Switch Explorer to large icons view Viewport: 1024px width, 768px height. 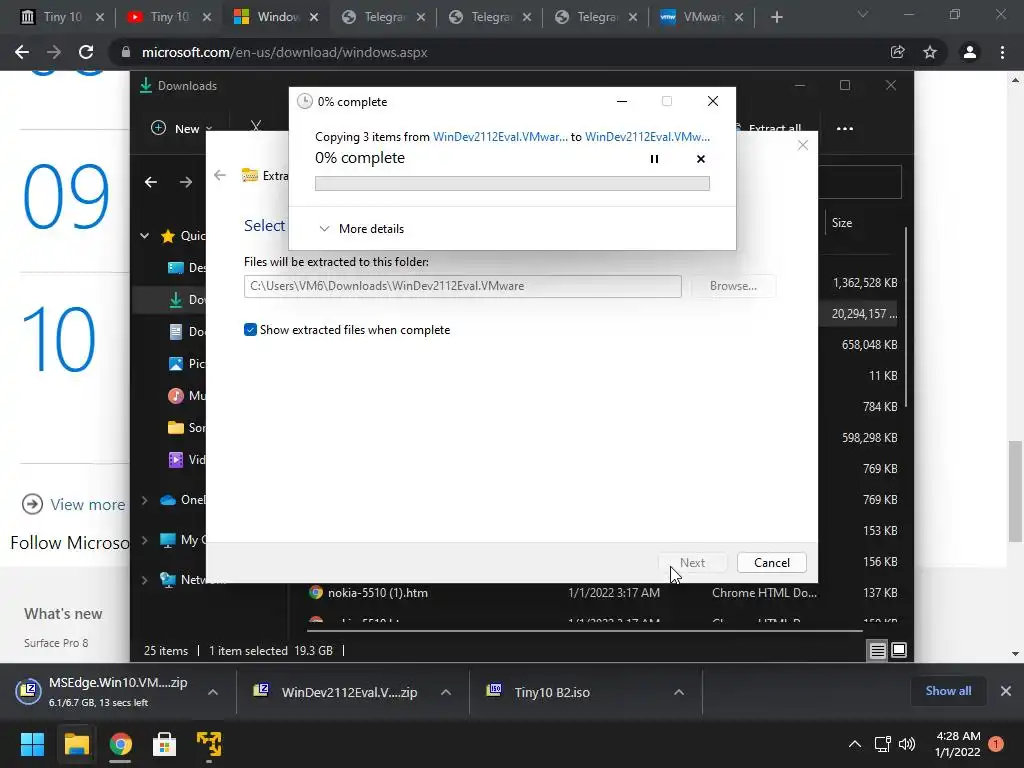pyautogui.click(x=899, y=650)
